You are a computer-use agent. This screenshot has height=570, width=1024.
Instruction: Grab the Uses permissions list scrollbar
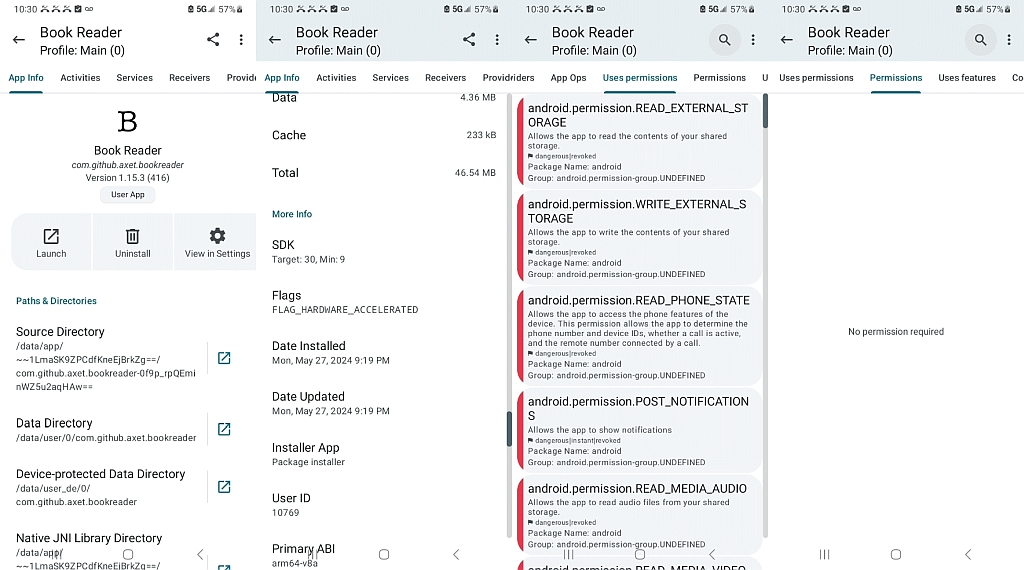[x=765, y=111]
